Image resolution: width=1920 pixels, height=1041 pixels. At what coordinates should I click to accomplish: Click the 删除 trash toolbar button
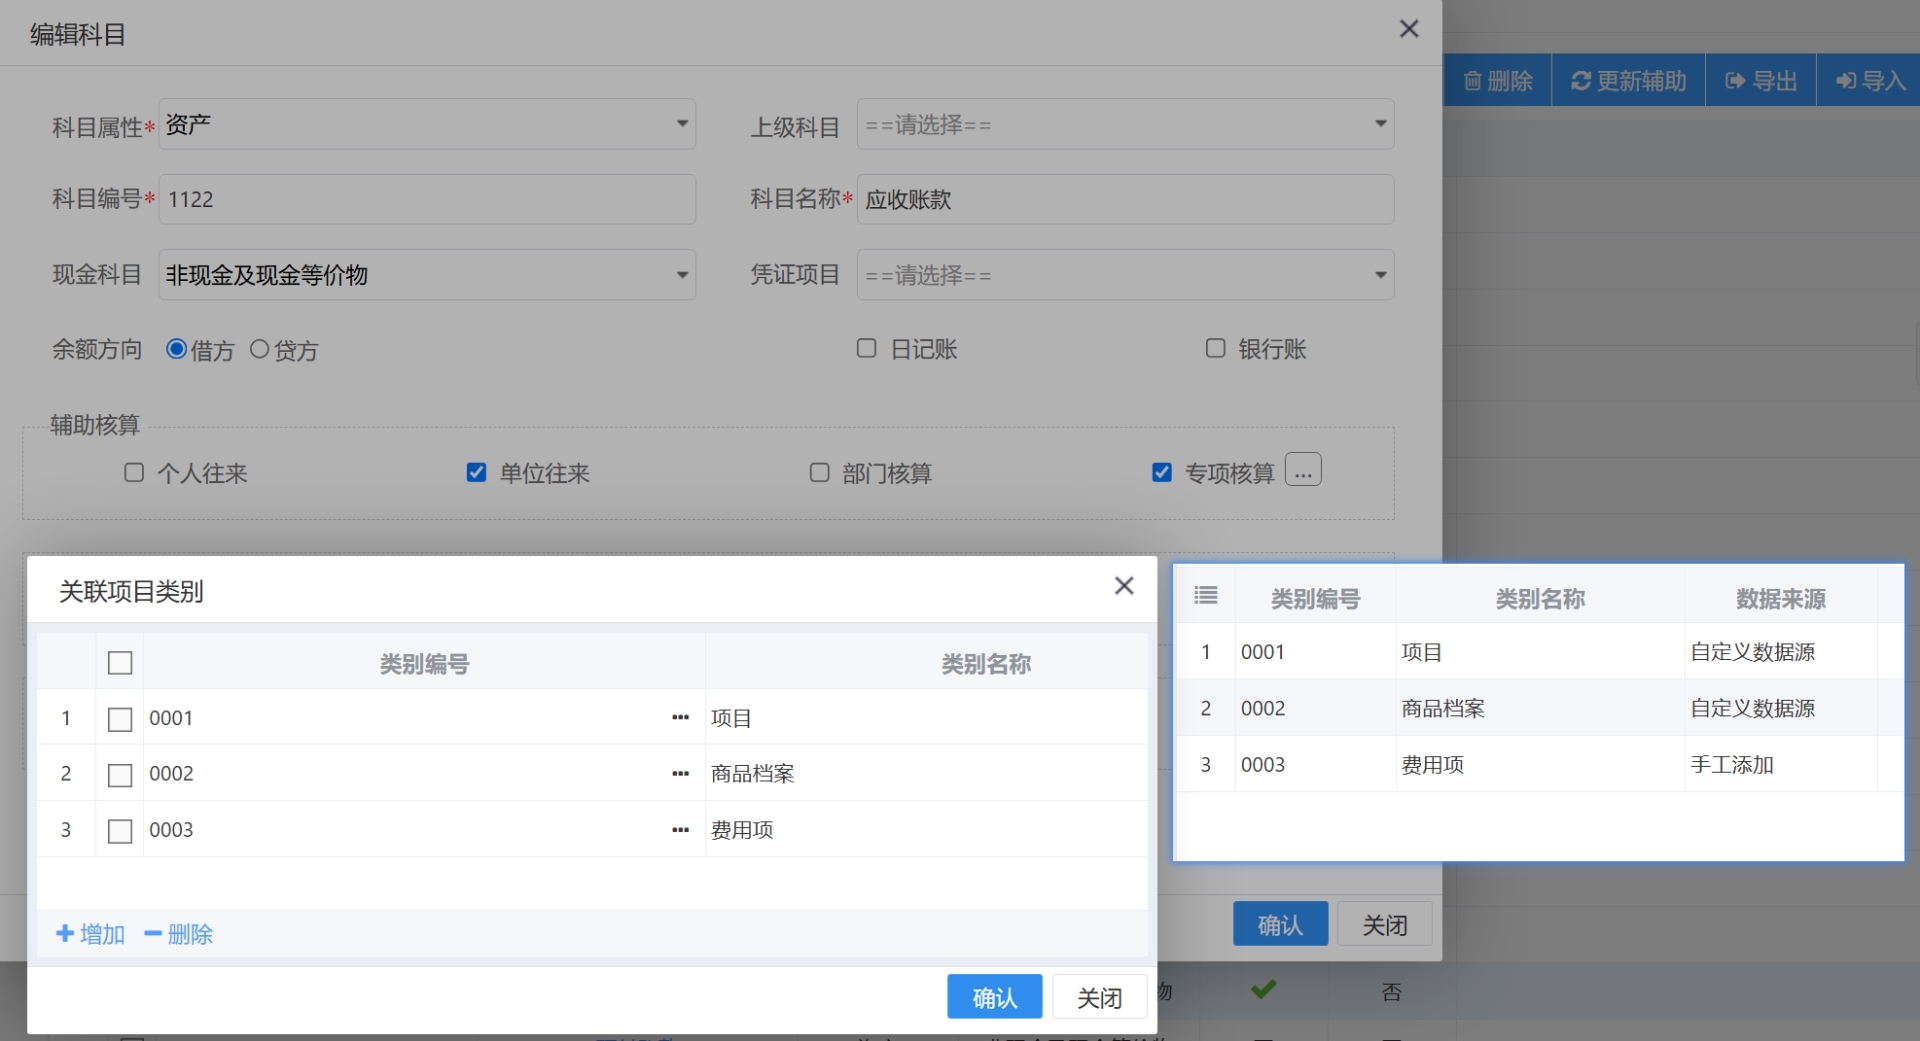(x=1497, y=81)
